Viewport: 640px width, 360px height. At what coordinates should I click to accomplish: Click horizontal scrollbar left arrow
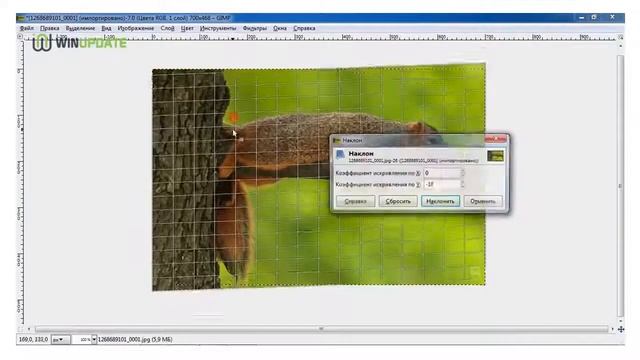coord(29,329)
